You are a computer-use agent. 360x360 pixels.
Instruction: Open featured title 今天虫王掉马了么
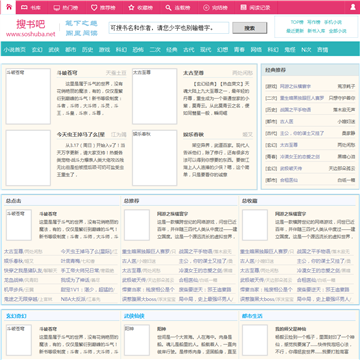tap(81, 134)
